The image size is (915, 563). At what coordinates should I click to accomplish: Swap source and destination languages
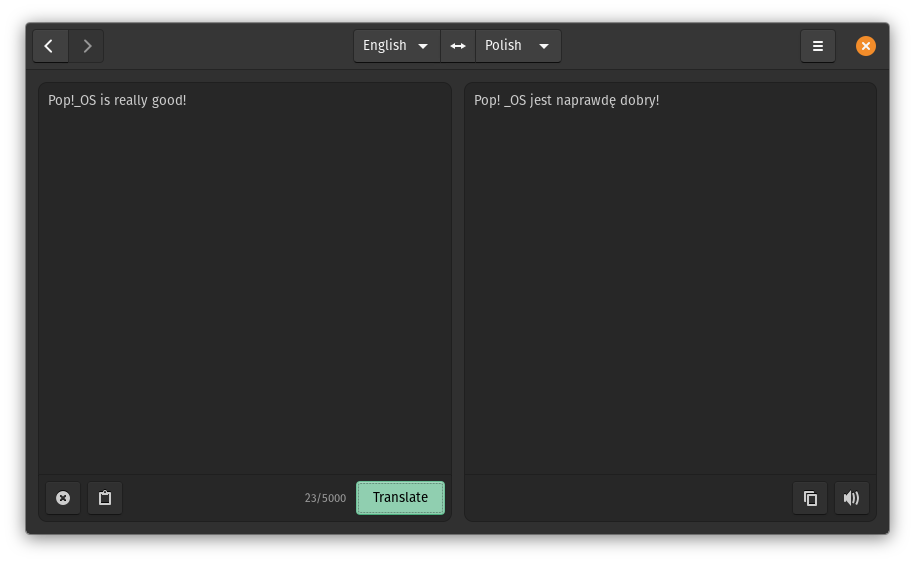click(x=458, y=46)
